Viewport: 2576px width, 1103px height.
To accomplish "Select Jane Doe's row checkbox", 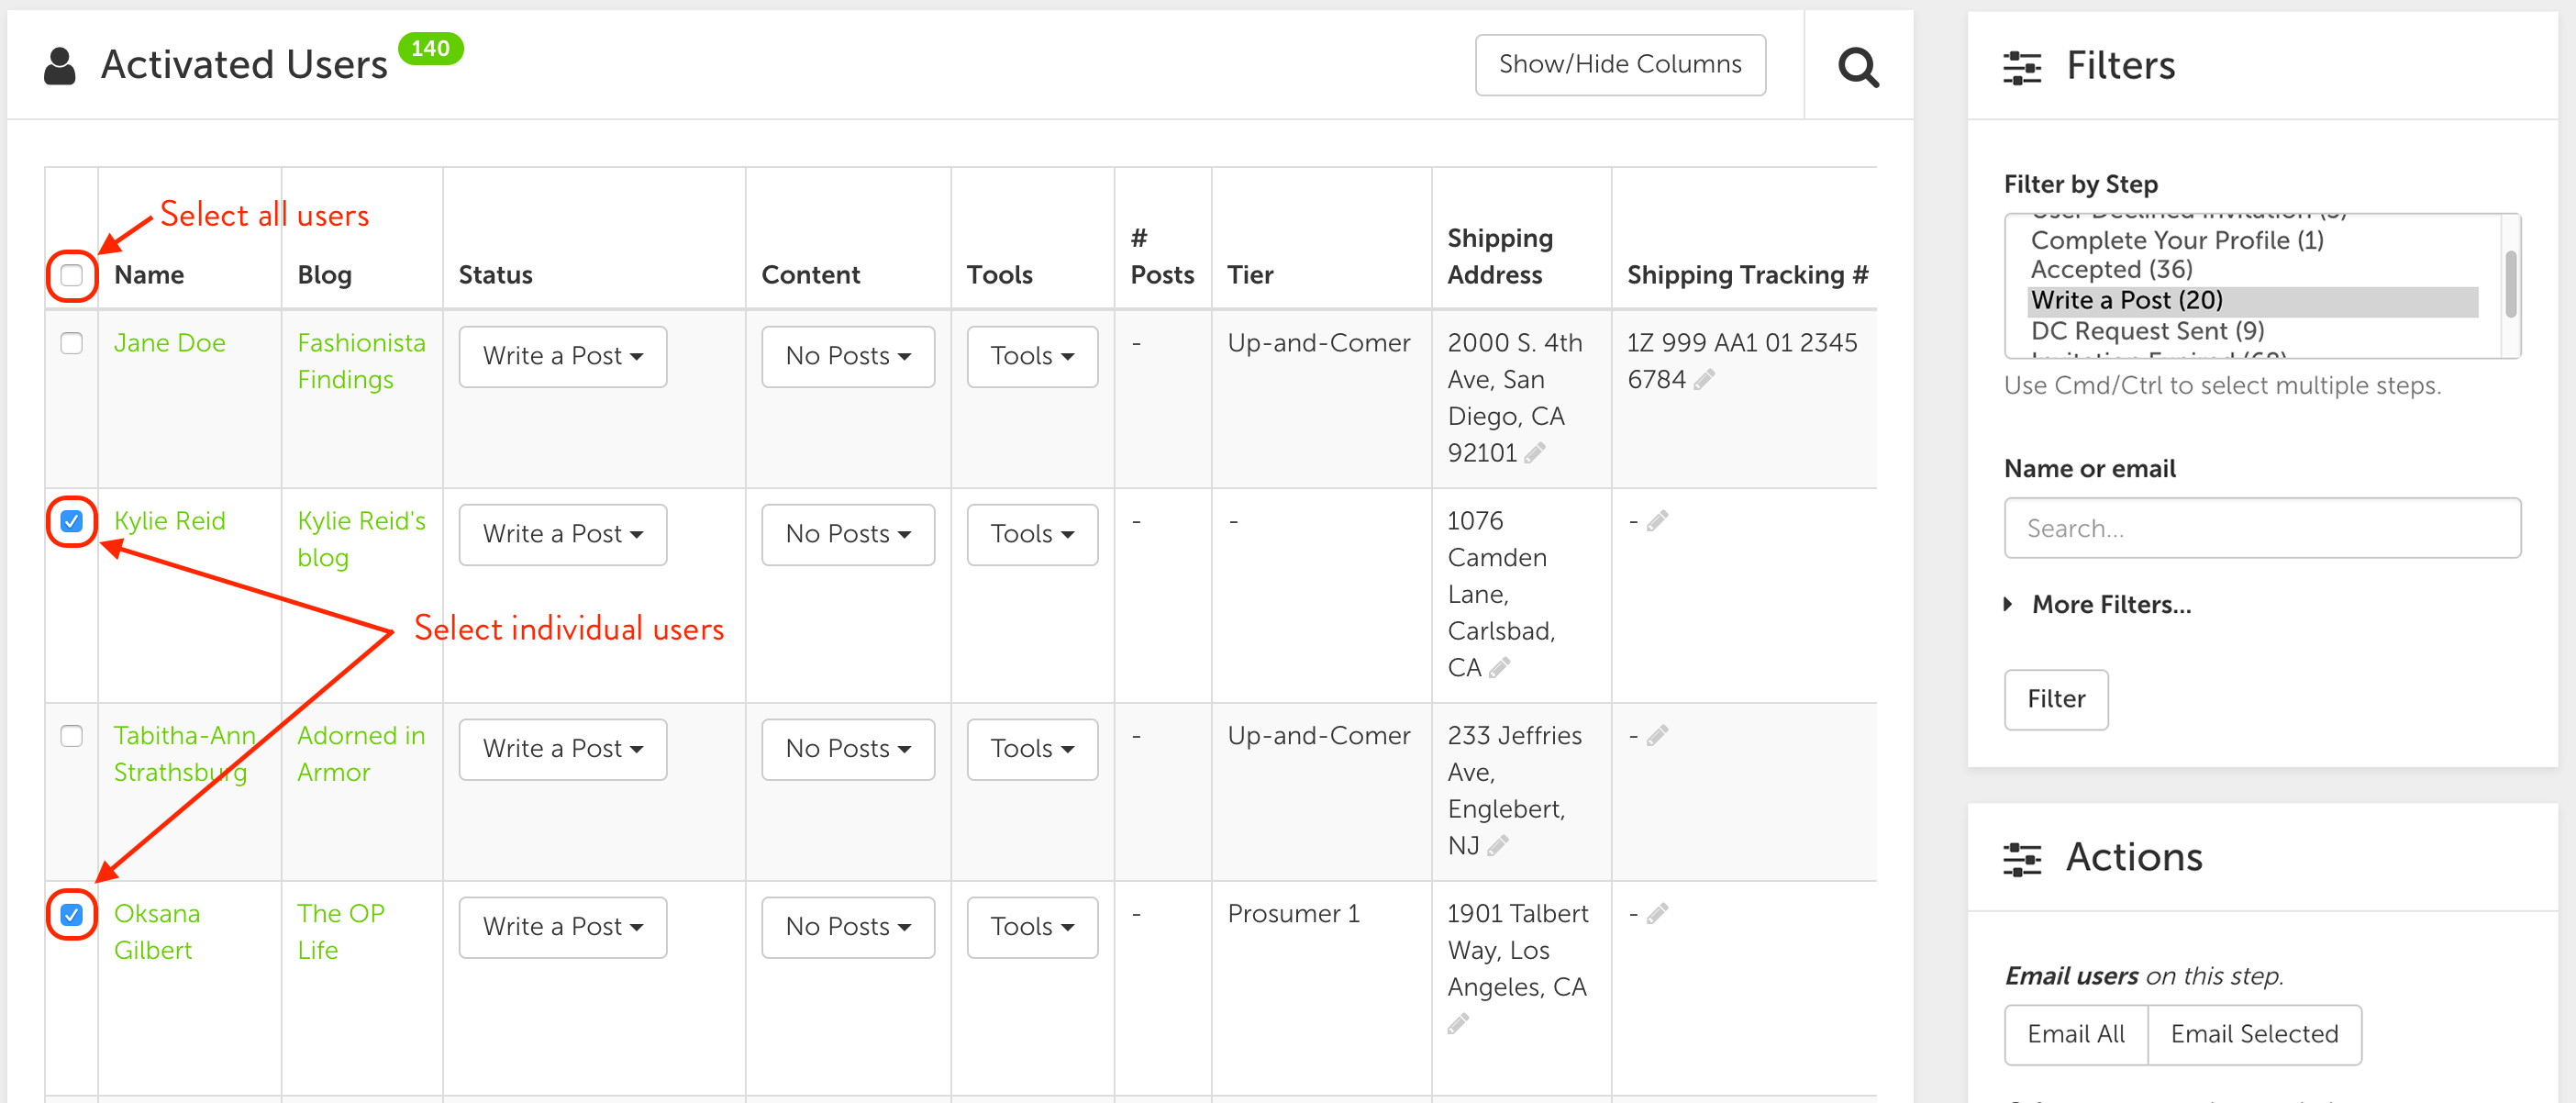I will [71, 343].
